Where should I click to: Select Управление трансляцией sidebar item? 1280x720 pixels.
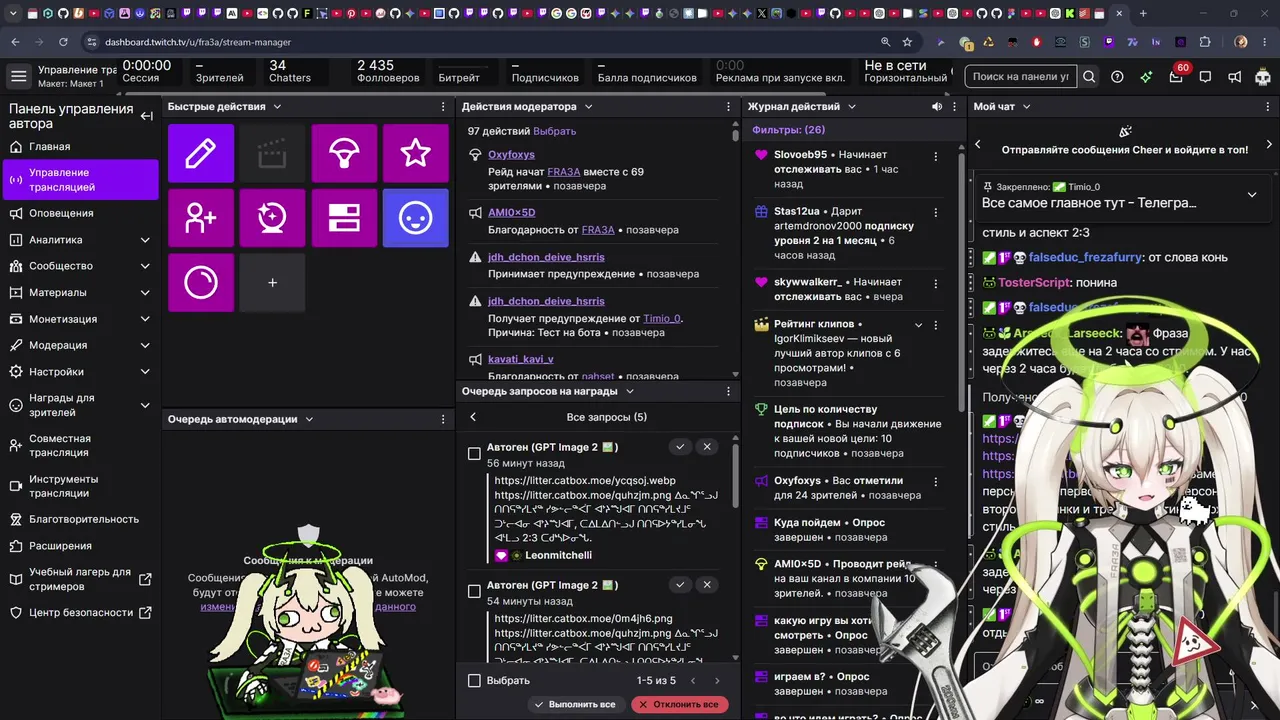point(80,180)
